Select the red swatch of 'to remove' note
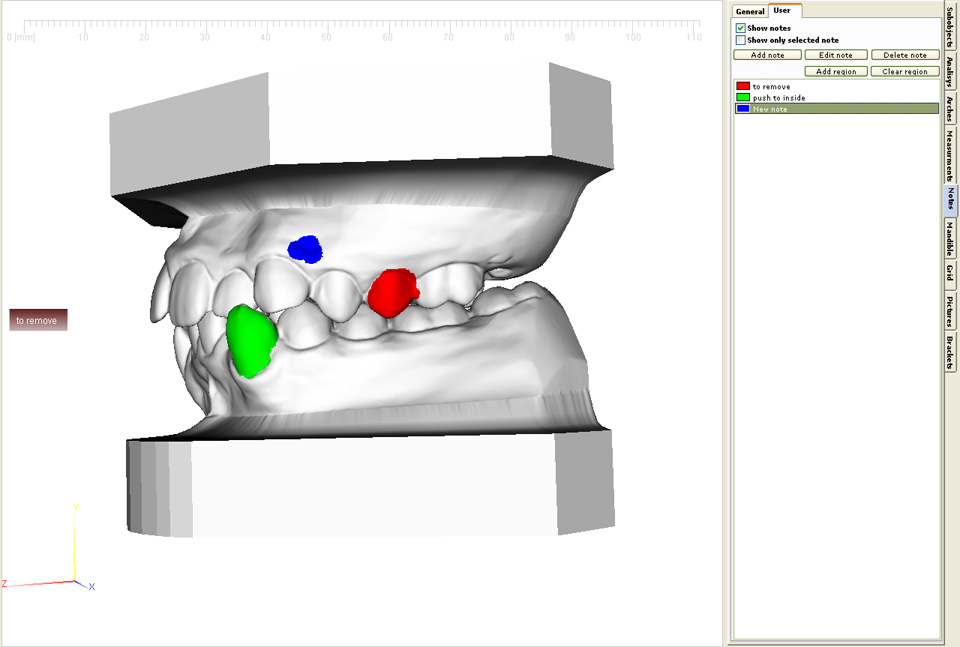Viewport: 960px width, 647px height. click(x=743, y=86)
